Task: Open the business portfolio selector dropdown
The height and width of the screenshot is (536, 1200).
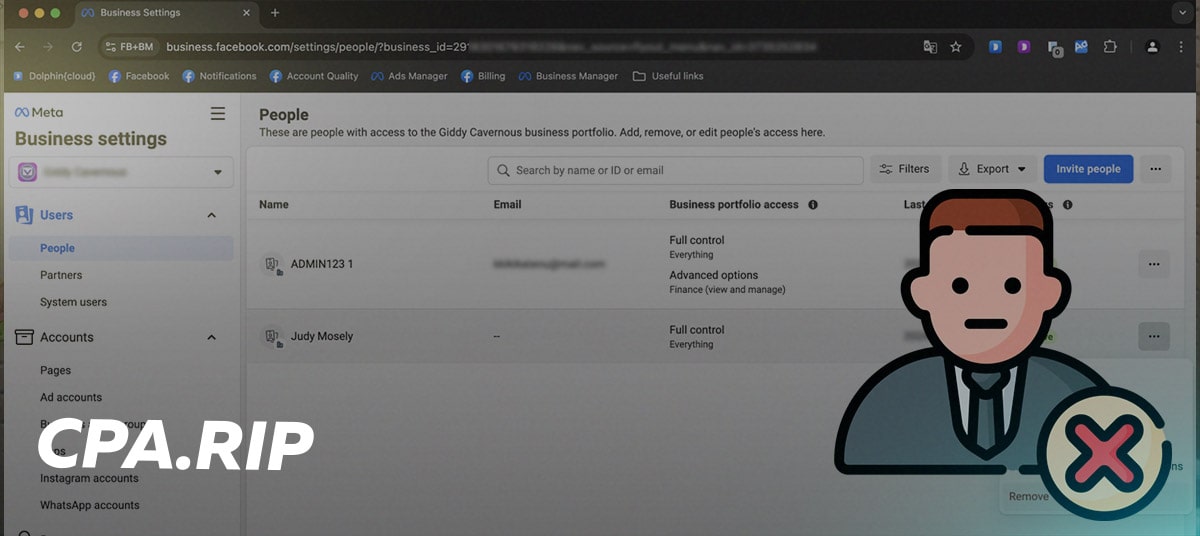Action: [121, 172]
